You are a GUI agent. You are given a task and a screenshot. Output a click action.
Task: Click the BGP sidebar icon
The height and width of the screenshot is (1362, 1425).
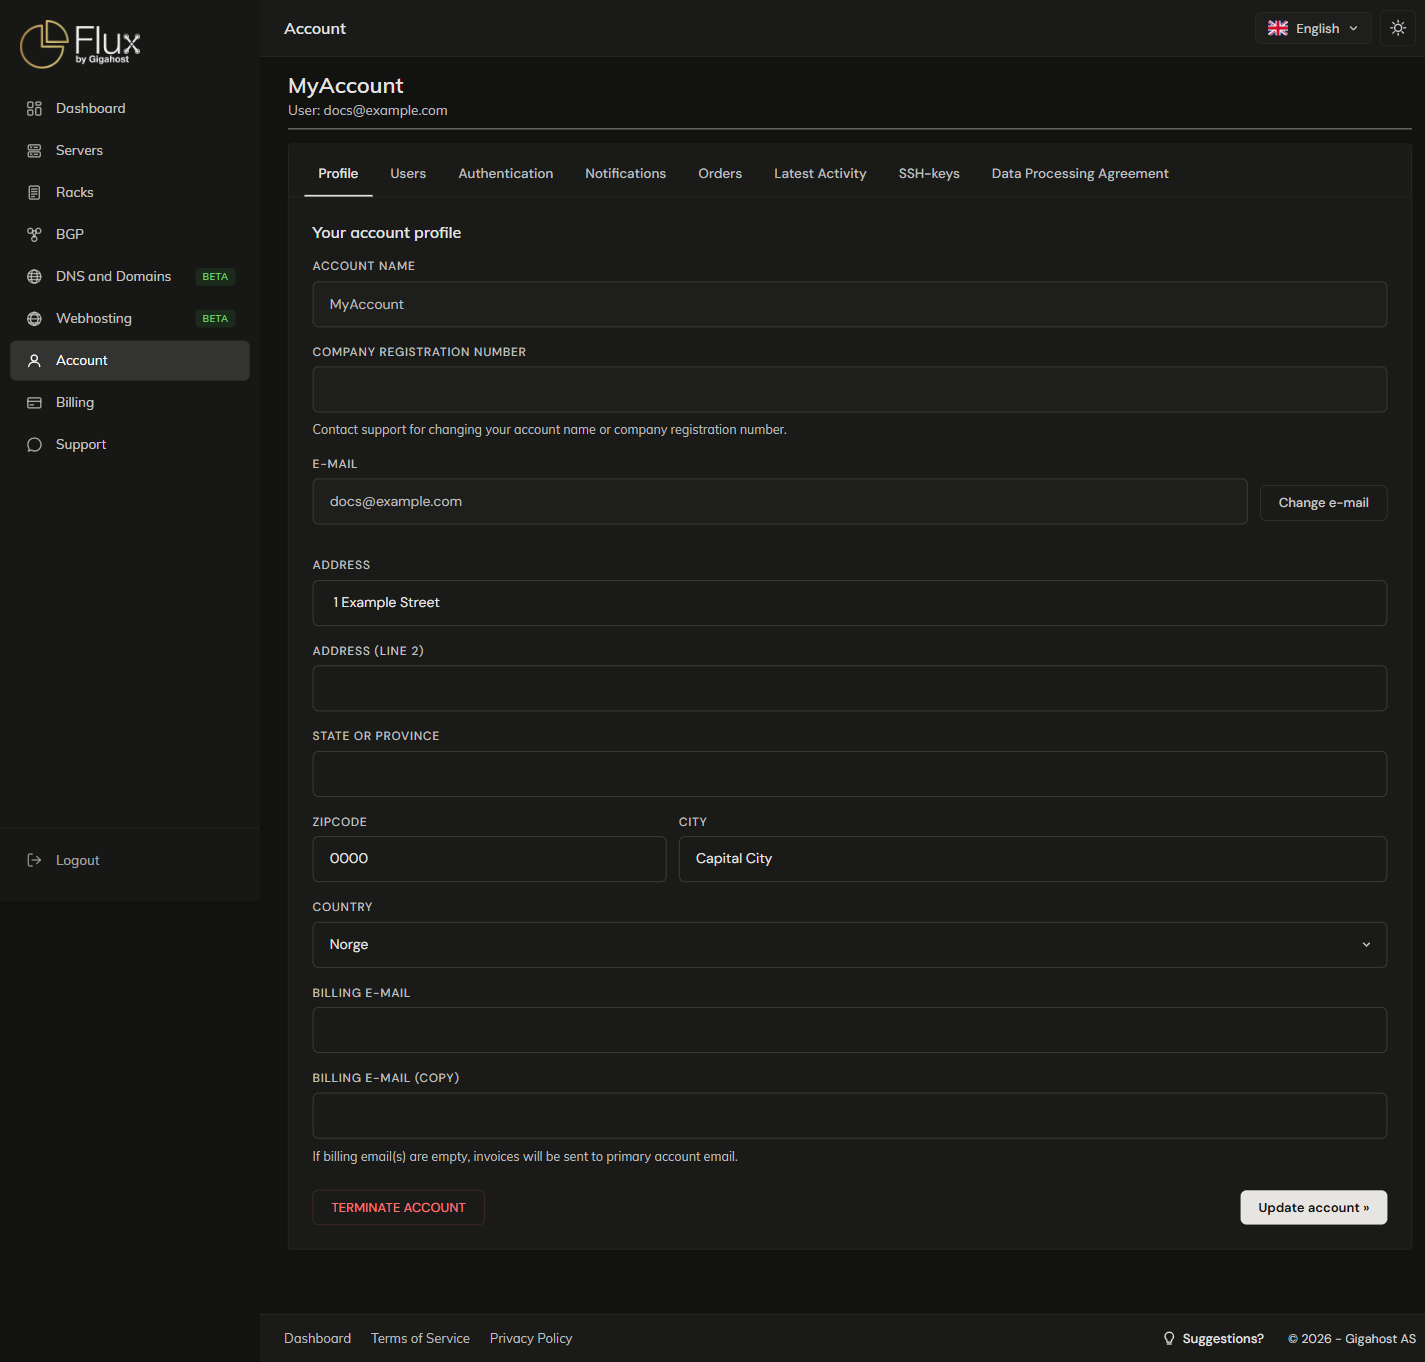[34, 235]
